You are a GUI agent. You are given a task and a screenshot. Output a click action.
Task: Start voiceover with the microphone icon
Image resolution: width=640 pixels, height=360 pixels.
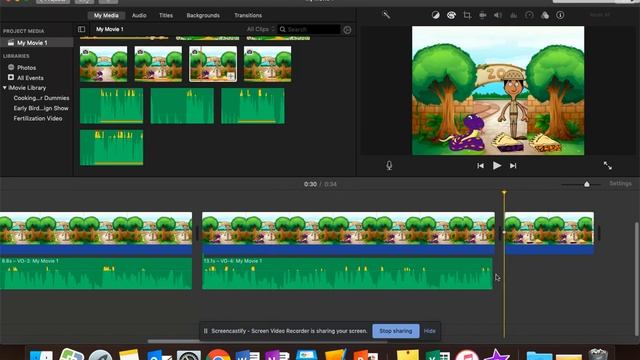389,165
